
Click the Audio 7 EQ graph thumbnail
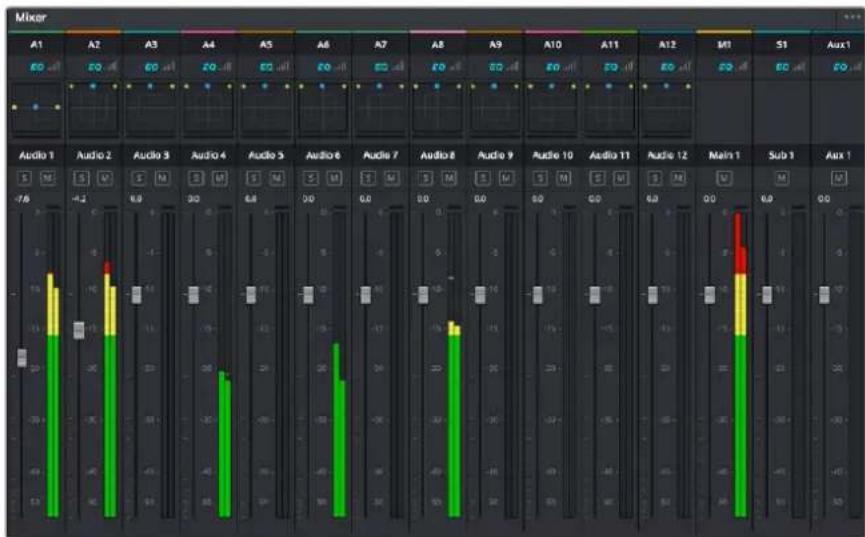381,109
